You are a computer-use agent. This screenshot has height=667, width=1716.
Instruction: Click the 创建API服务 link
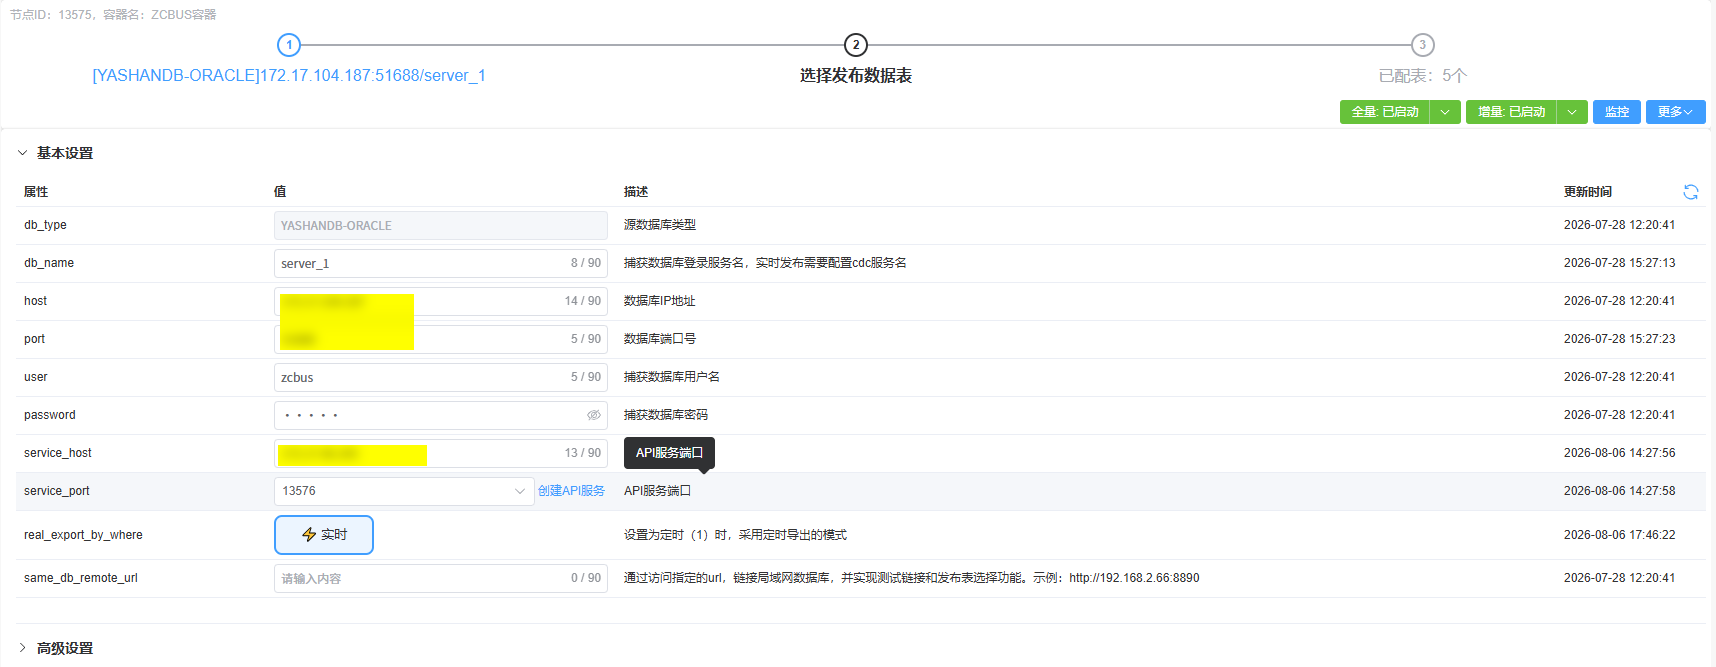pos(572,491)
